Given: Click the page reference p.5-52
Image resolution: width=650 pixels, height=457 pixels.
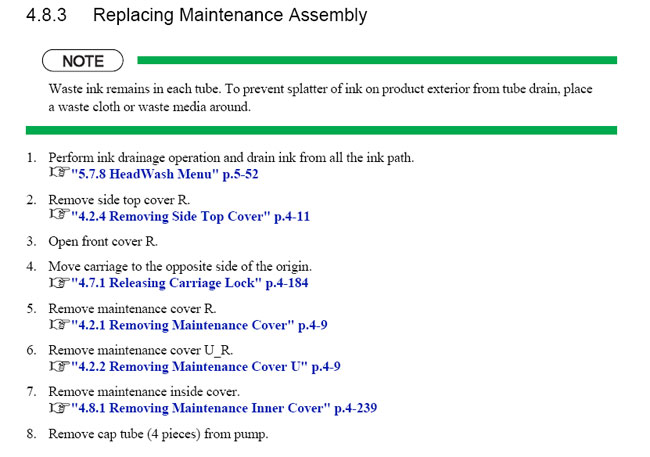Looking at the screenshot, I should coord(240,174).
